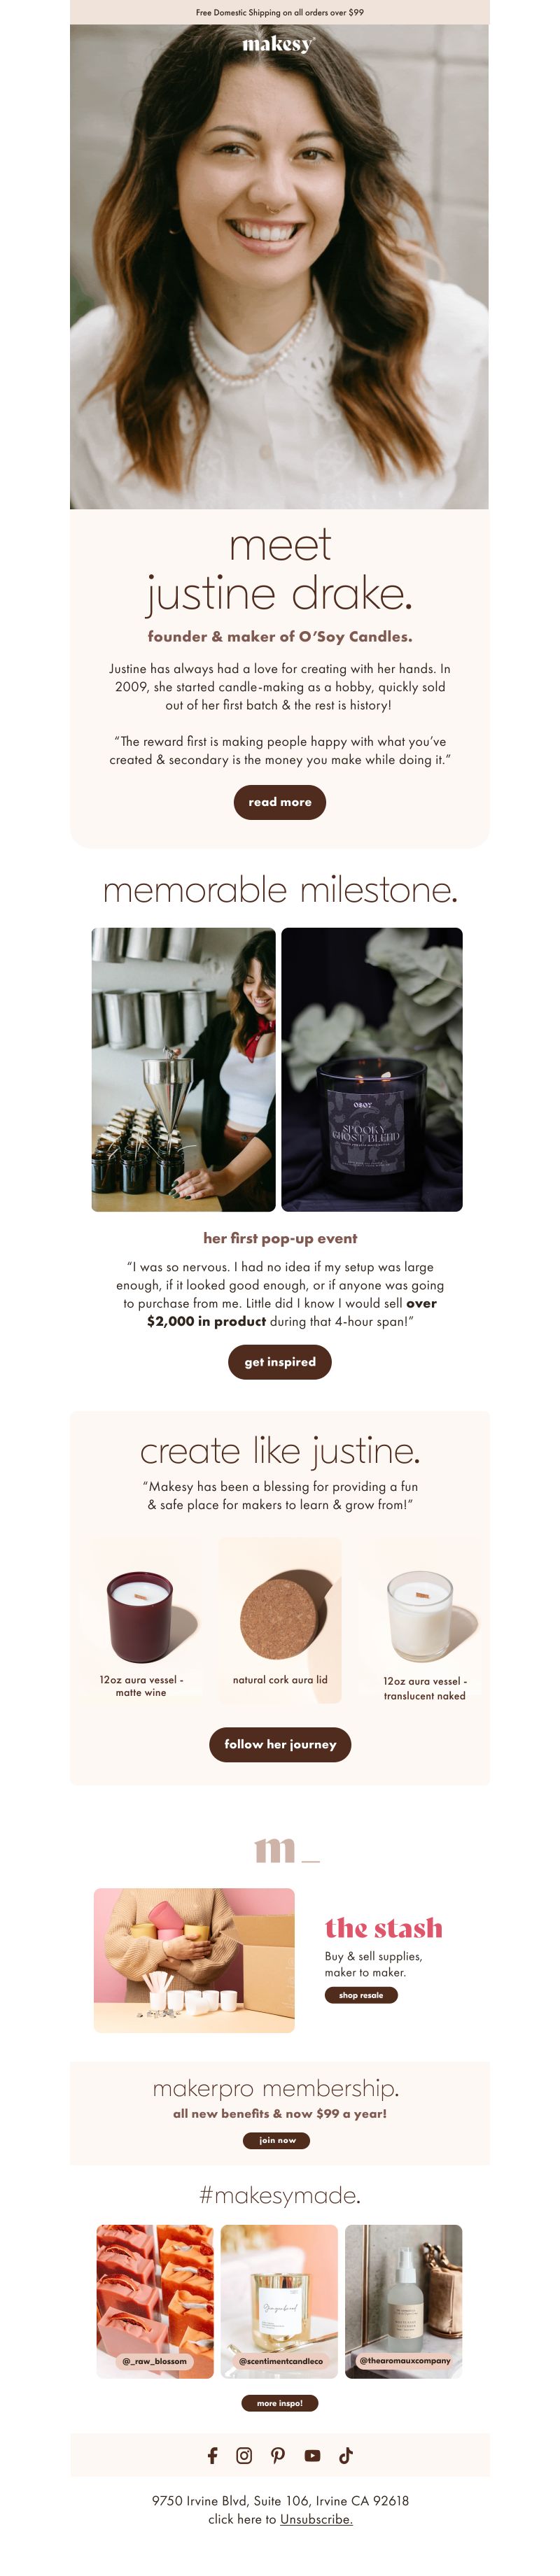Open the Facebook social icon
This screenshot has height=2576, width=560.
tap(212, 2455)
